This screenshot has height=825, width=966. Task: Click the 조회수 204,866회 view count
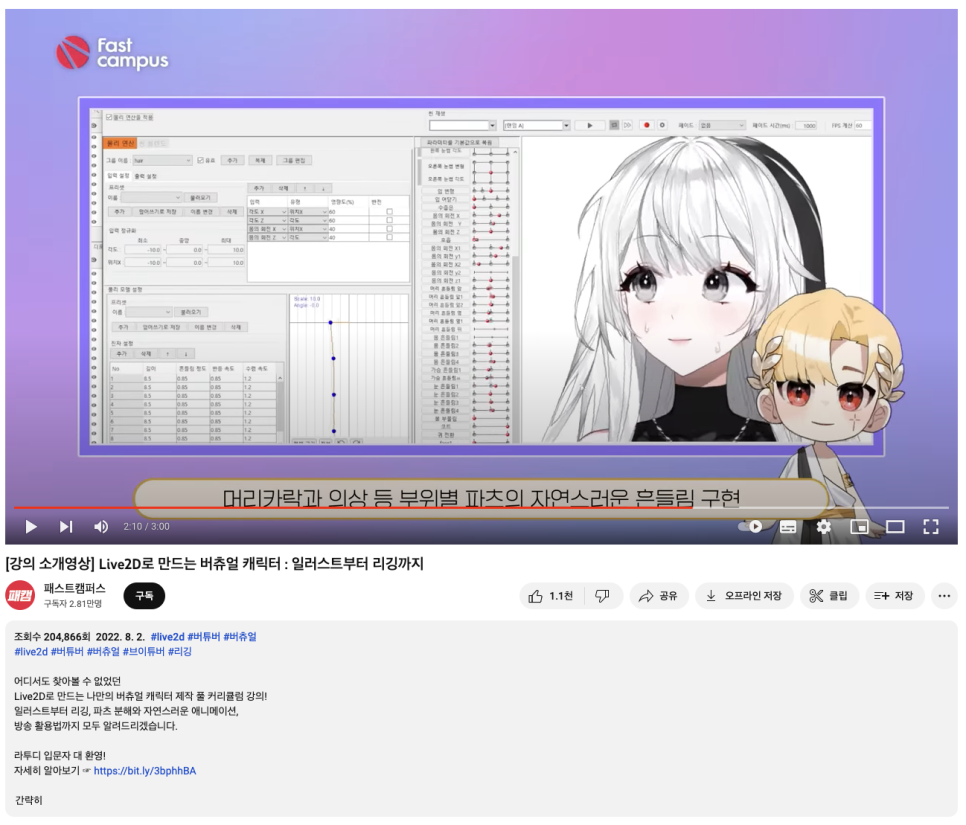coord(52,638)
